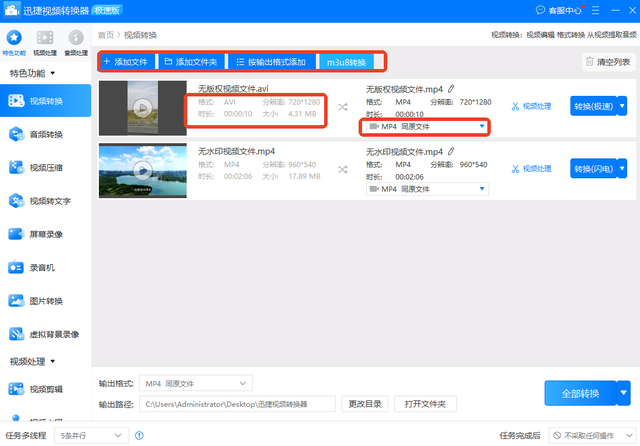Clear the list with 清空列表

pos(608,62)
